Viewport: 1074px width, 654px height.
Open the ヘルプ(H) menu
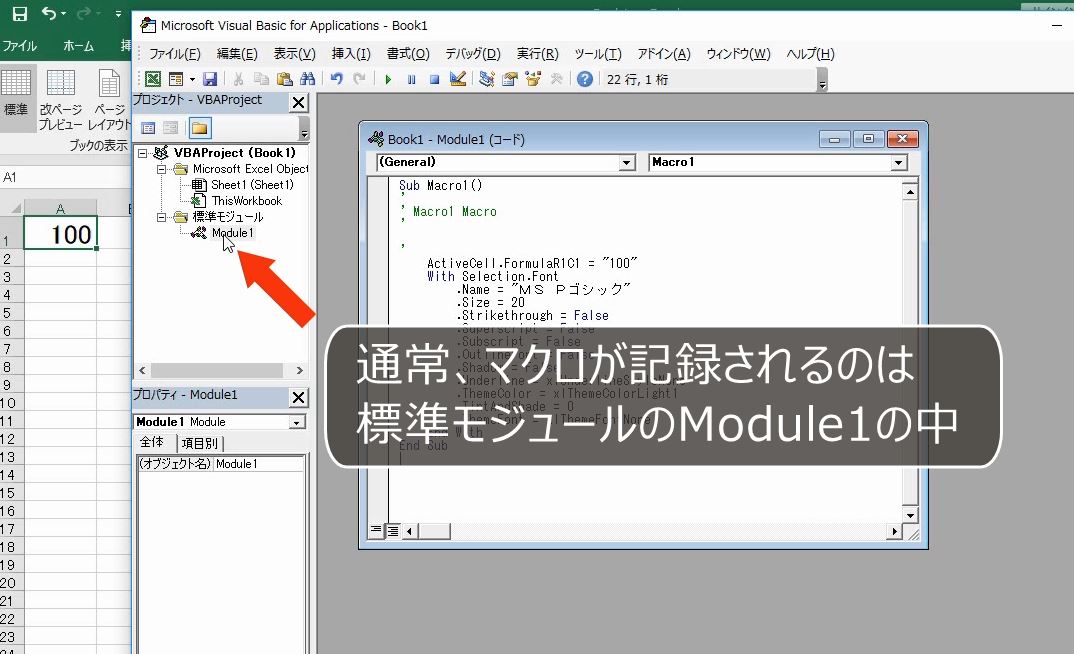(810, 53)
